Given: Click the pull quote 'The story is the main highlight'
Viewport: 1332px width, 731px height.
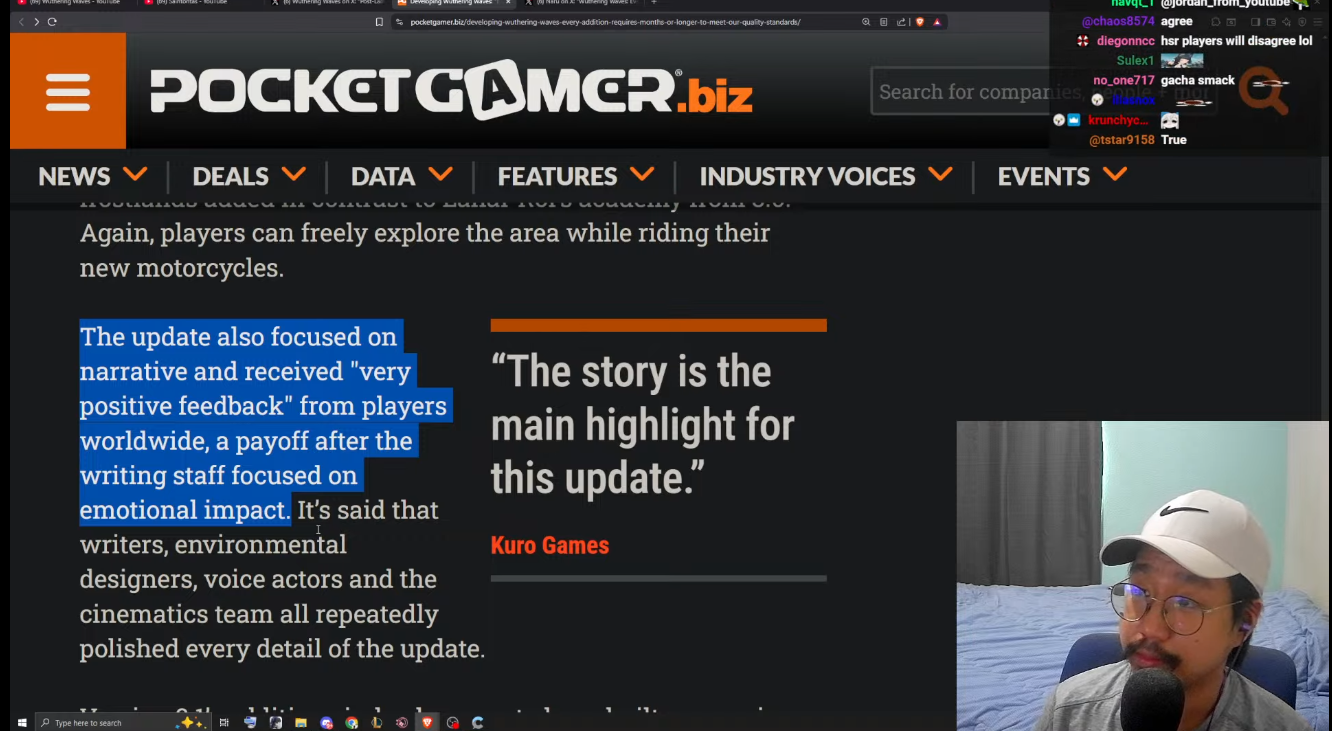Looking at the screenshot, I should (643, 424).
